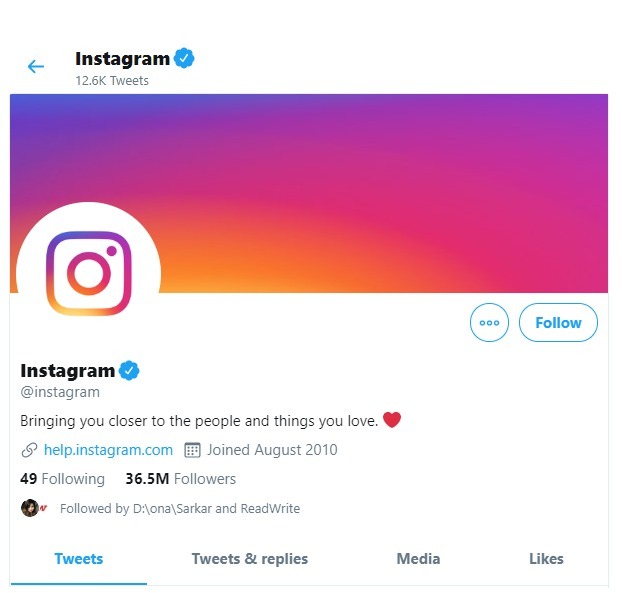This screenshot has width=622, height=593.
Task: Click the verified badge in header
Action: [184, 58]
